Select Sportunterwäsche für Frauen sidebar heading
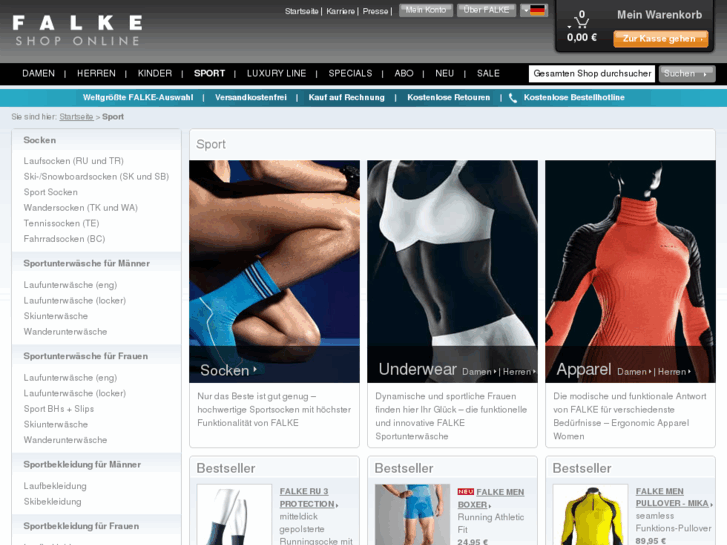The width and height of the screenshot is (727, 545). pos(86,356)
